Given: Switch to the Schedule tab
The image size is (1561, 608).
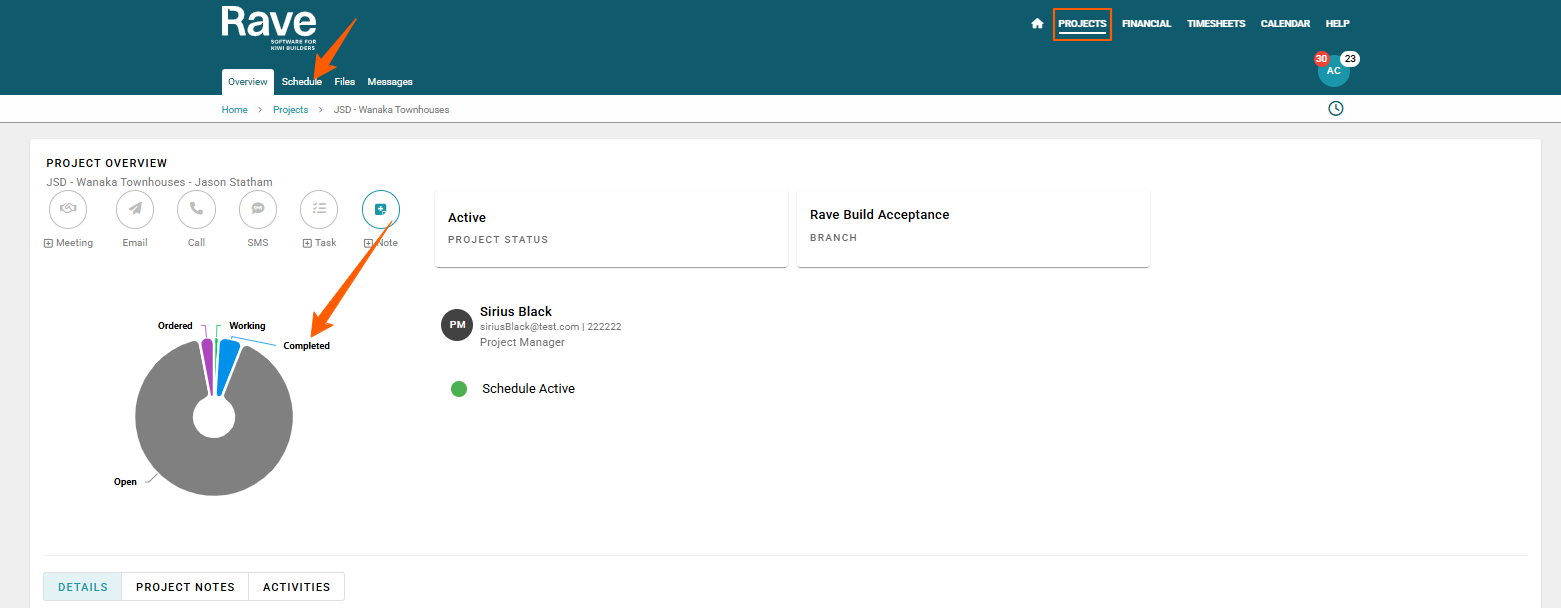Looking at the screenshot, I should click(302, 82).
